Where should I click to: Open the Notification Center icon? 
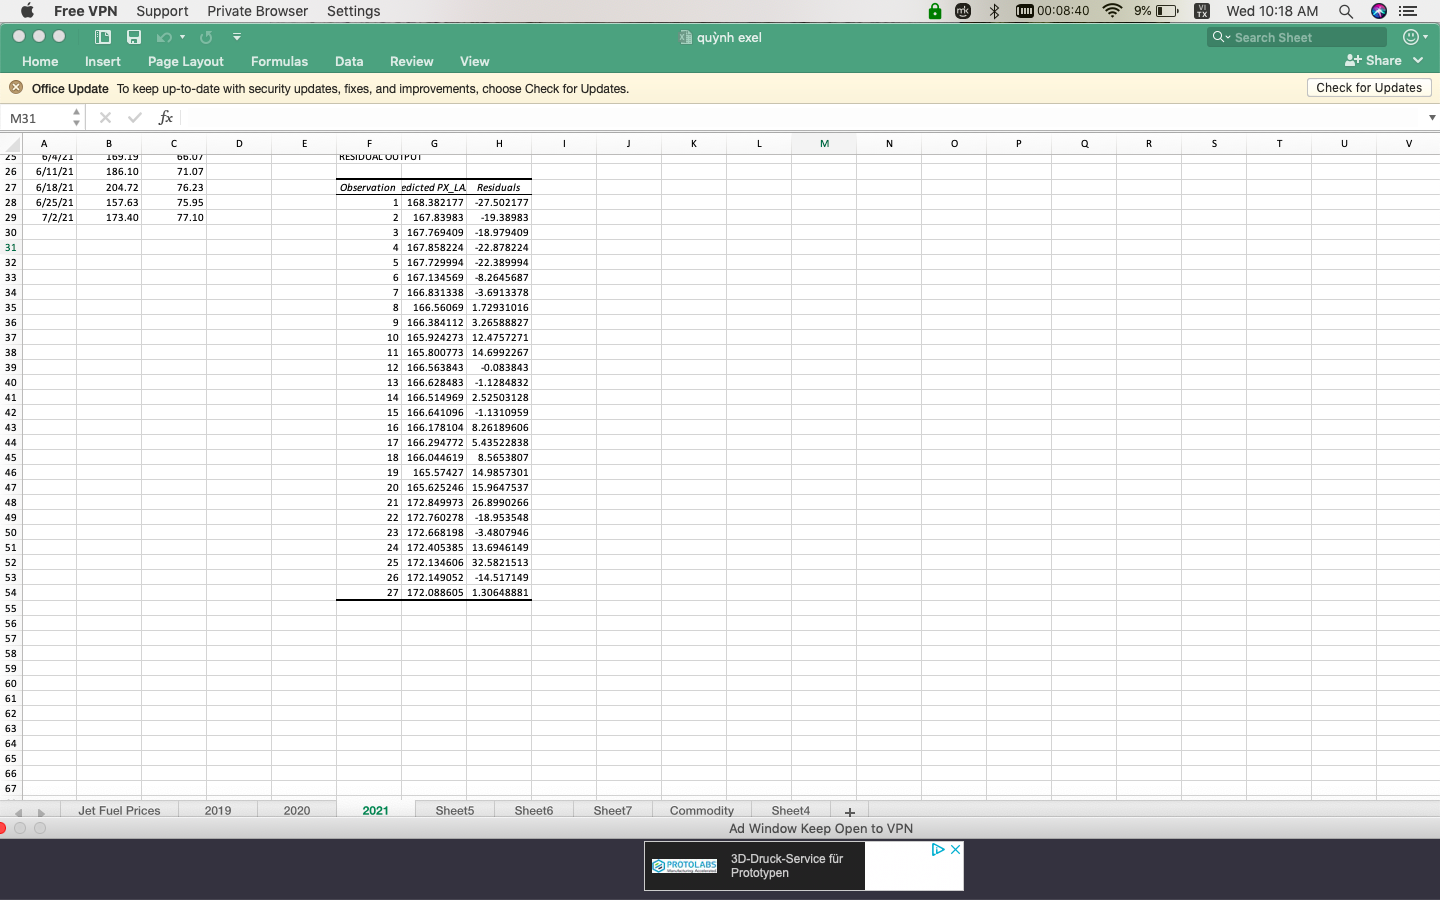point(1408,11)
